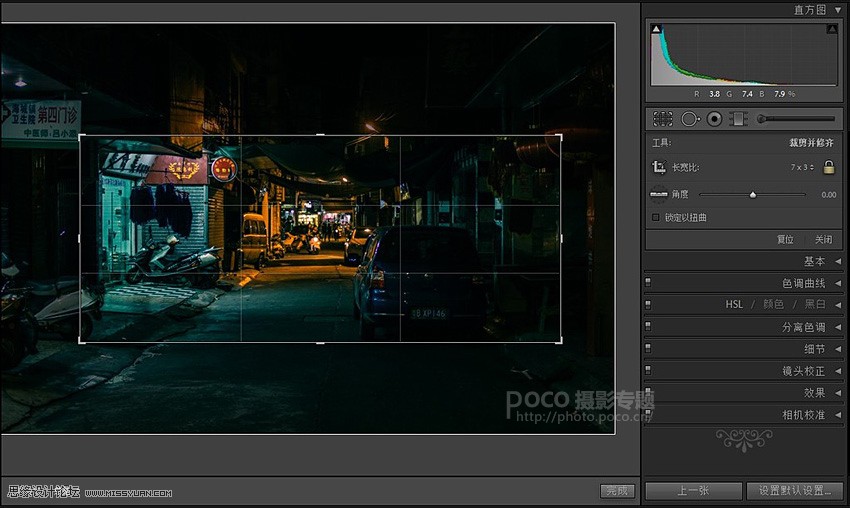Select the crop overlay tool icon
The width and height of the screenshot is (850, 508).
coord(662,119)
